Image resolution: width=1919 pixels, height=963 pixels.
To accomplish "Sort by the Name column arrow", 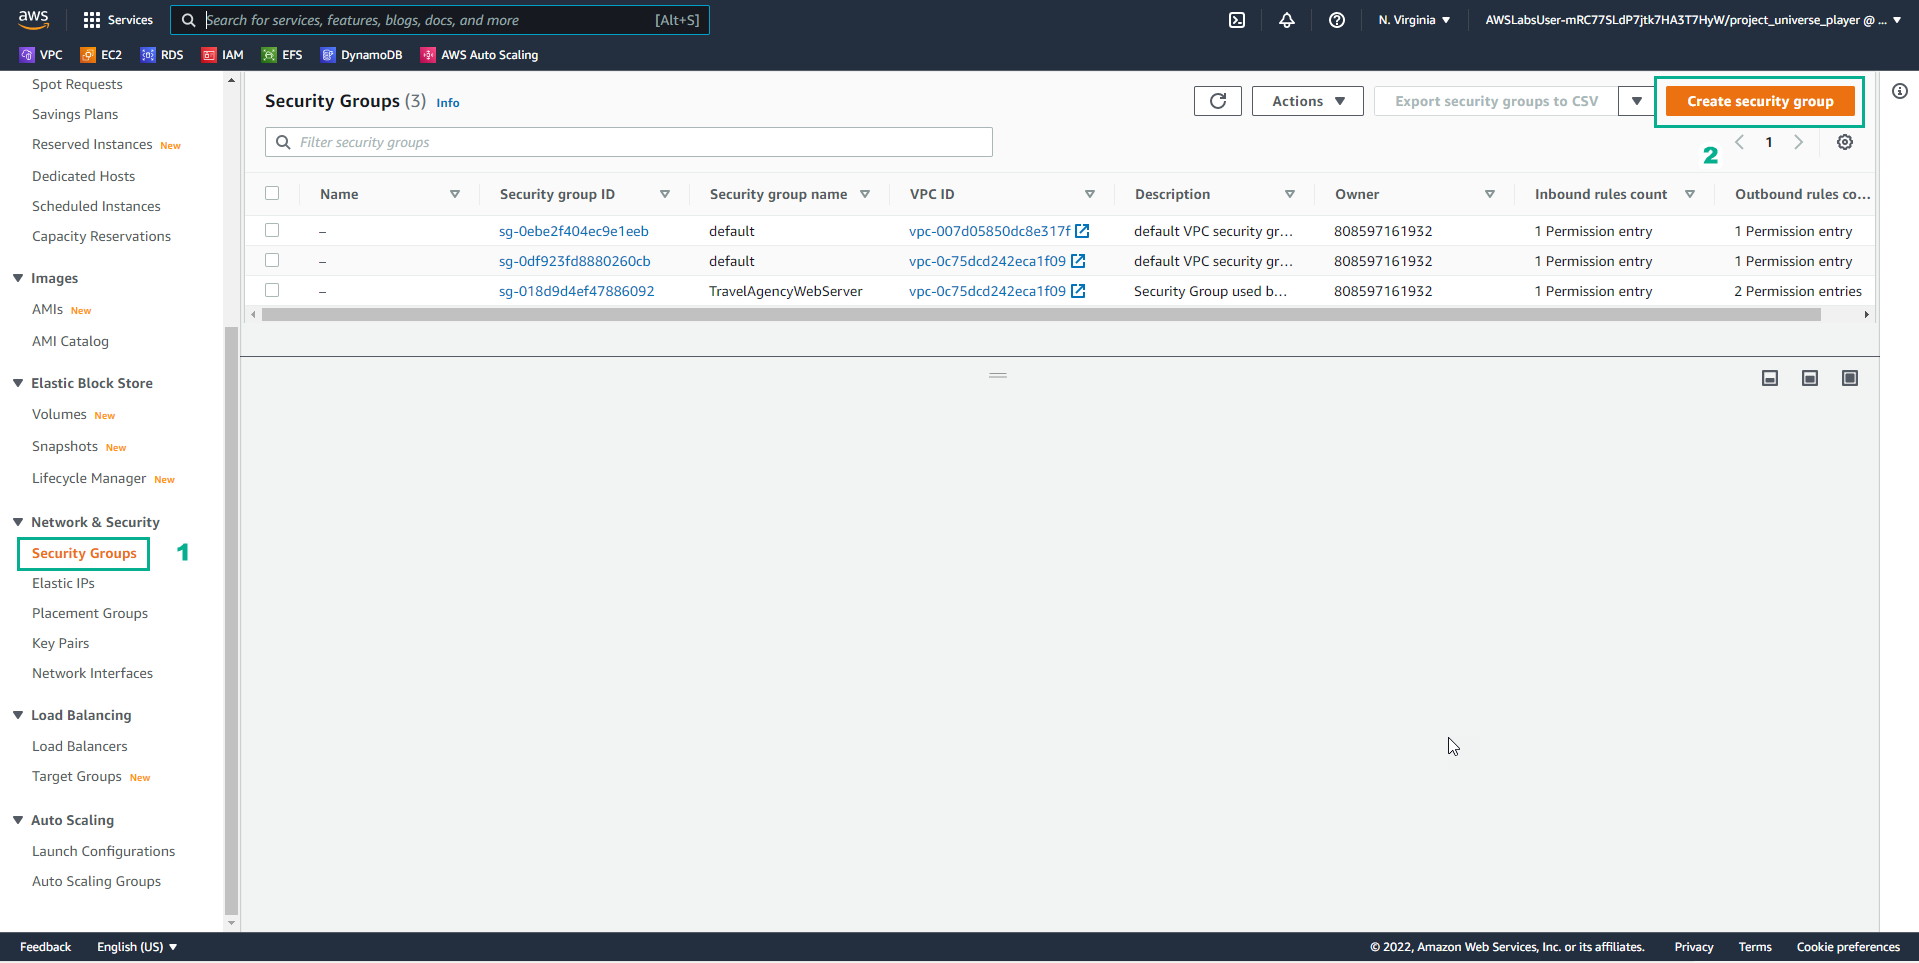I will (455, 194).
